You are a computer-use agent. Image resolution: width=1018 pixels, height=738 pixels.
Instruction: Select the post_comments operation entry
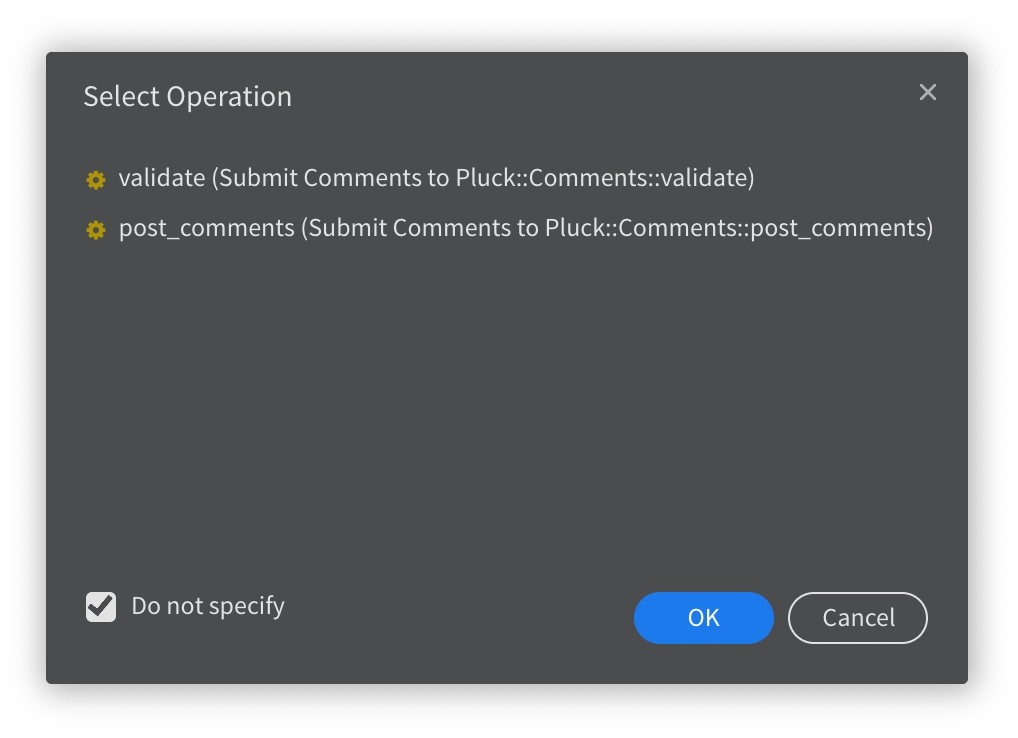click(525, 229)
